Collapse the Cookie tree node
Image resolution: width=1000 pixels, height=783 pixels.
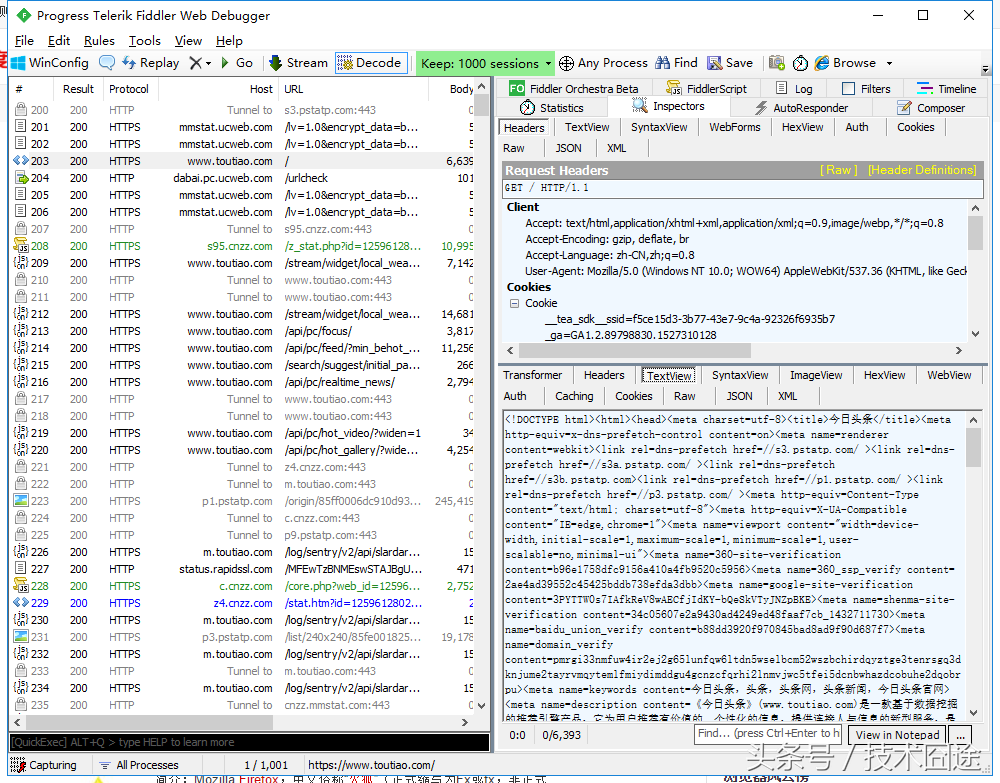(514, 304)
